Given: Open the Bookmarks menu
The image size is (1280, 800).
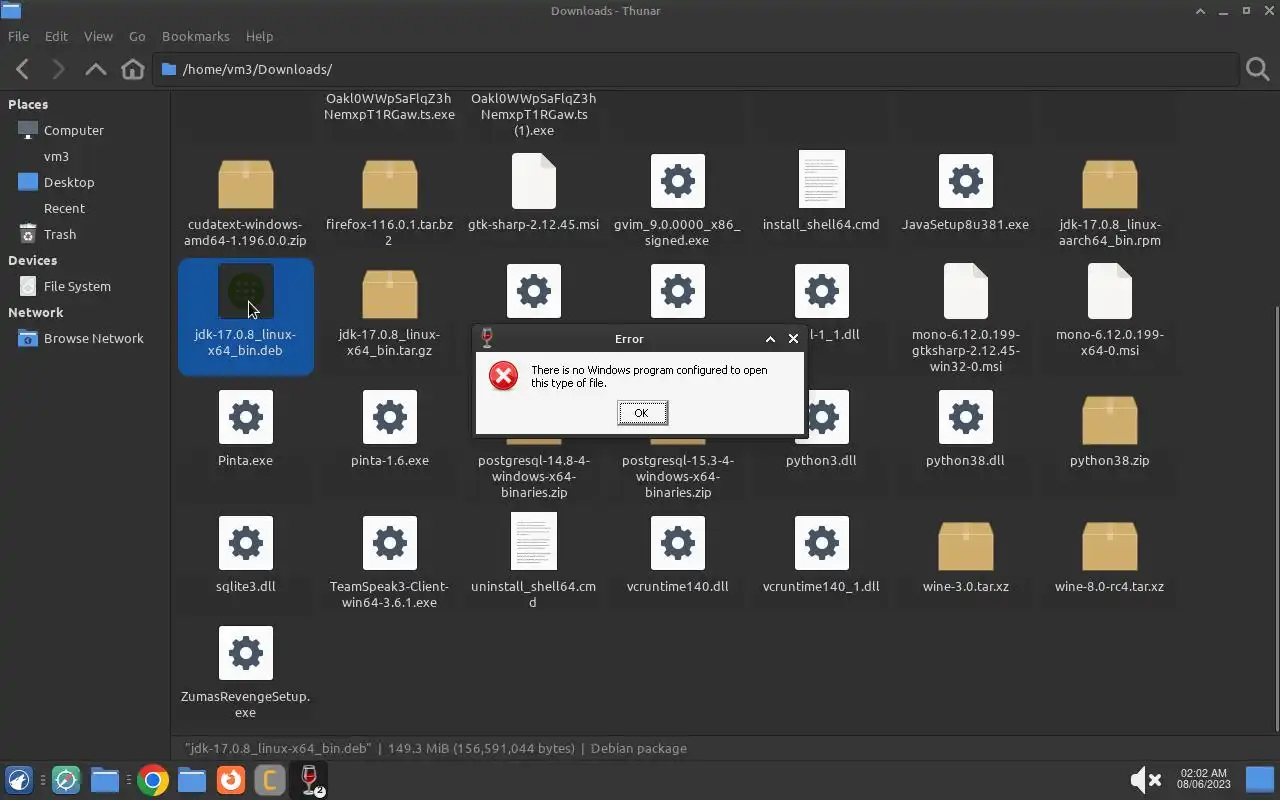Looking at the screenshot, I should [196, 36].
